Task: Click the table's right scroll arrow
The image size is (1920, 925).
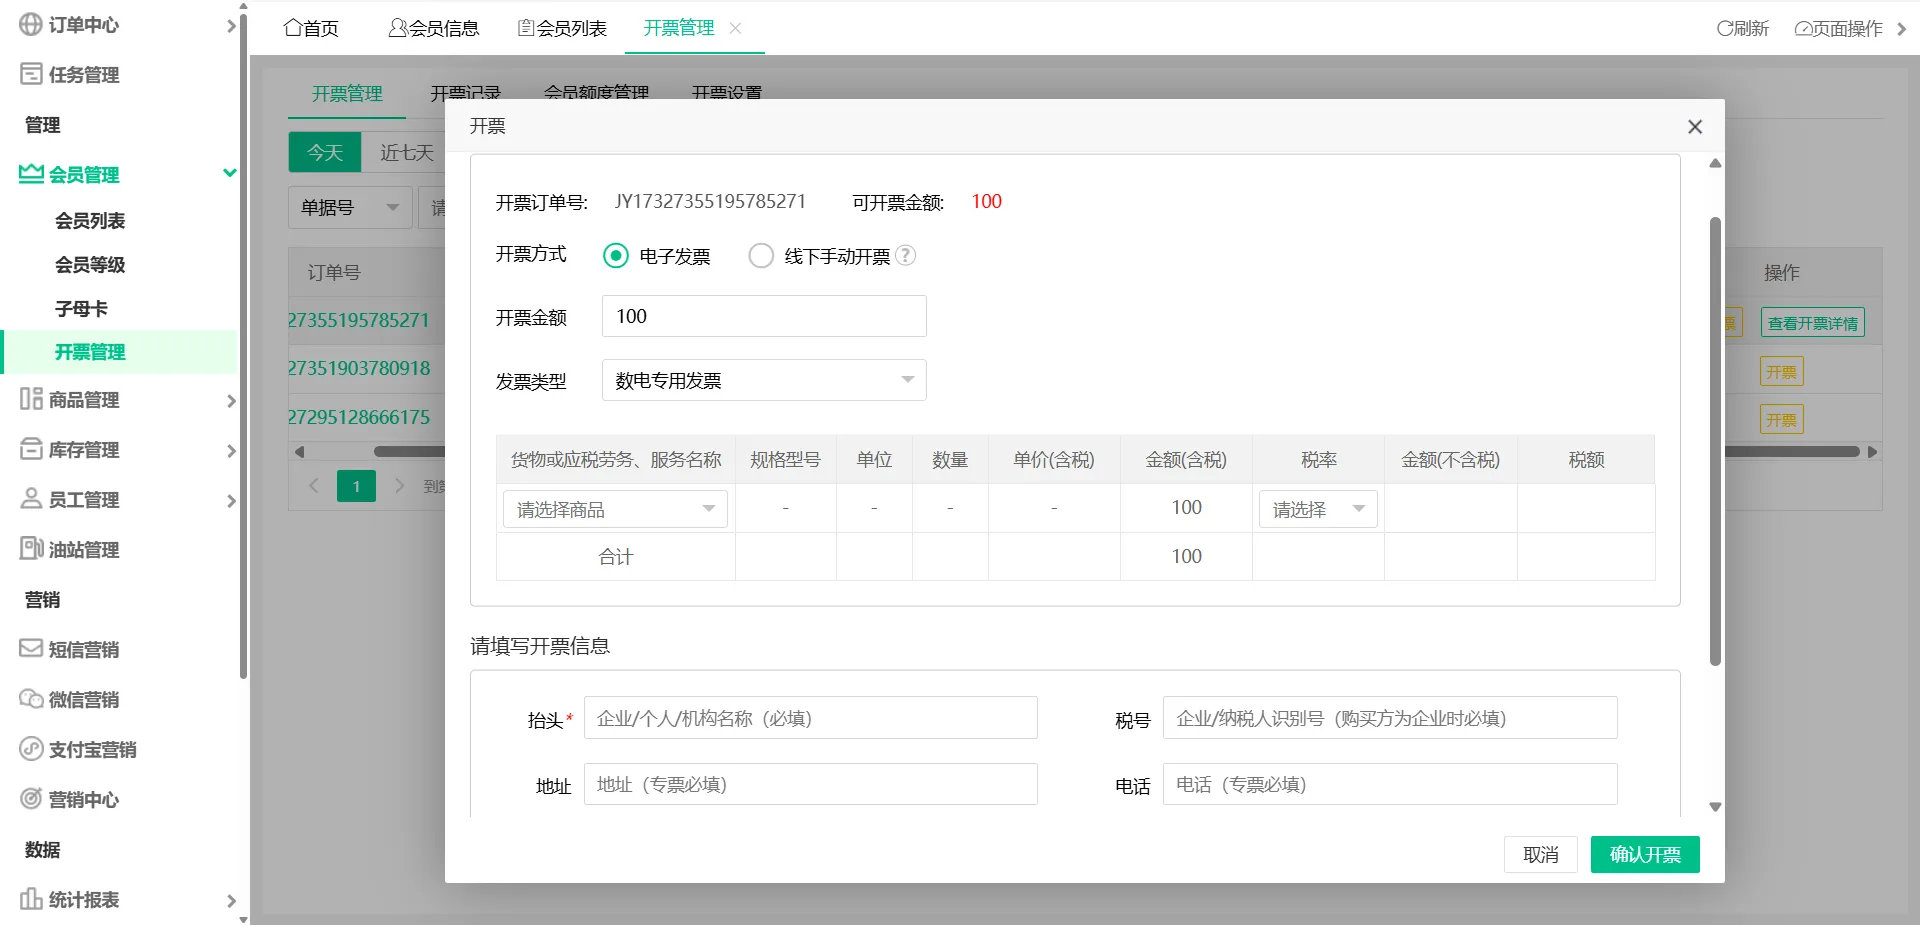Action: click(1872, 452)
